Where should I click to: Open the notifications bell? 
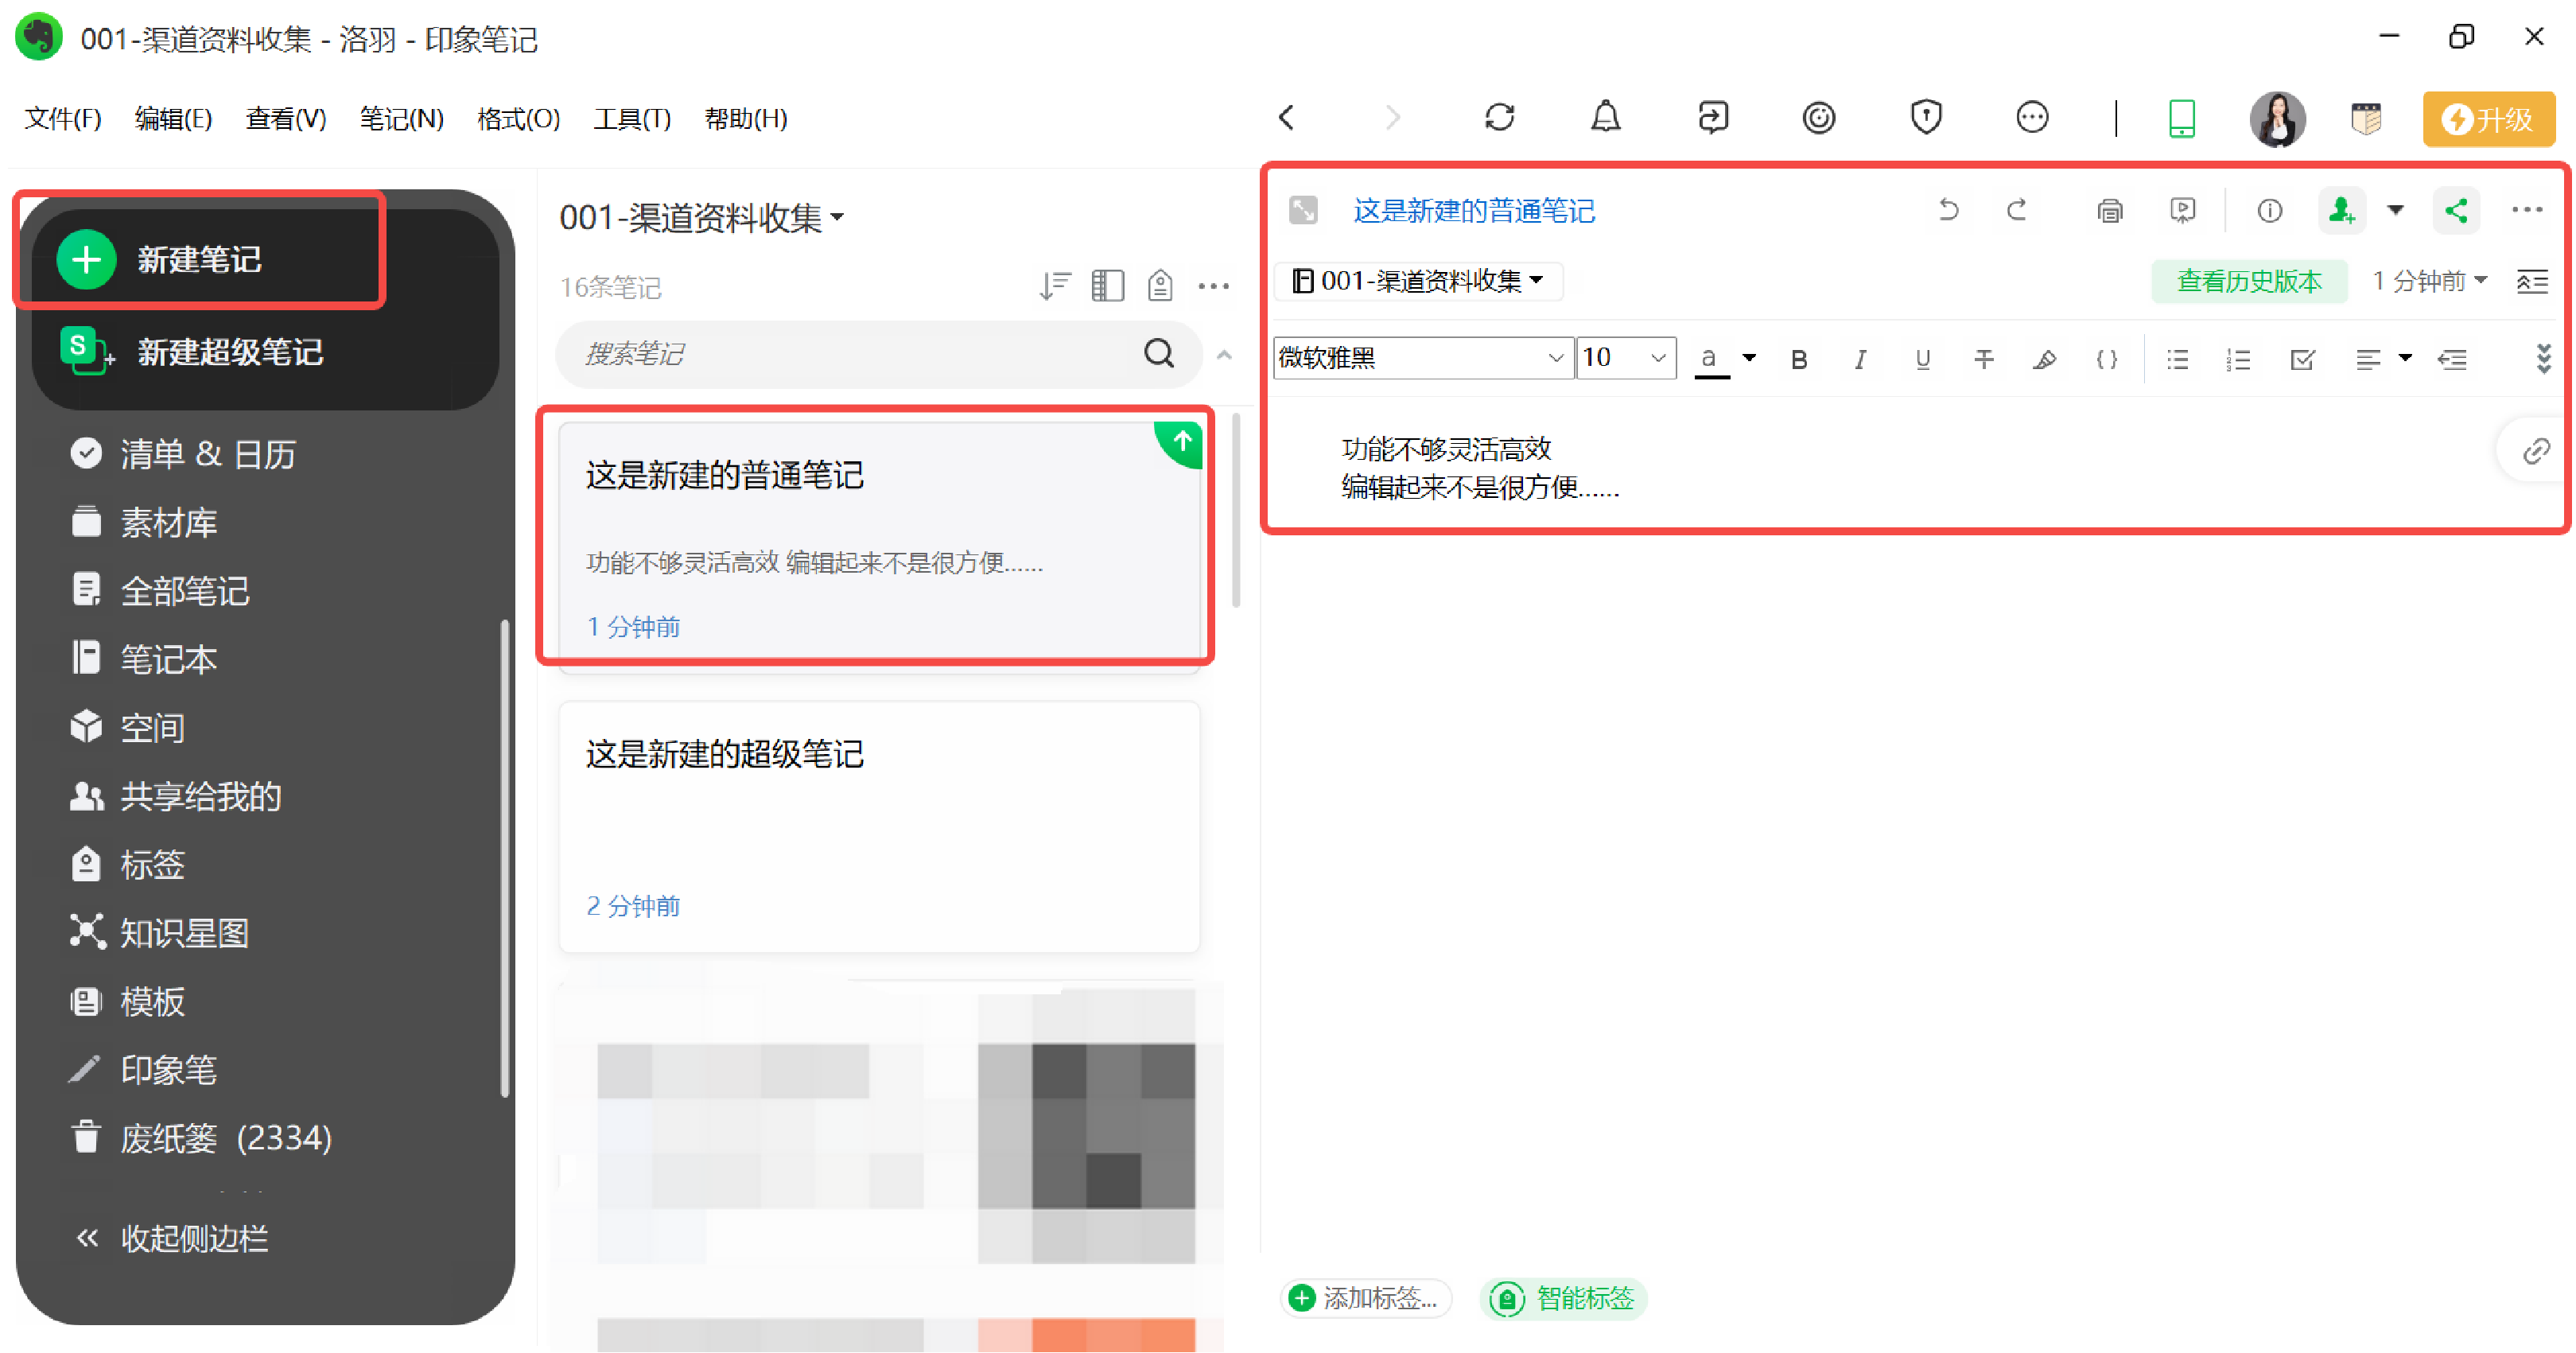point(1605,118)
